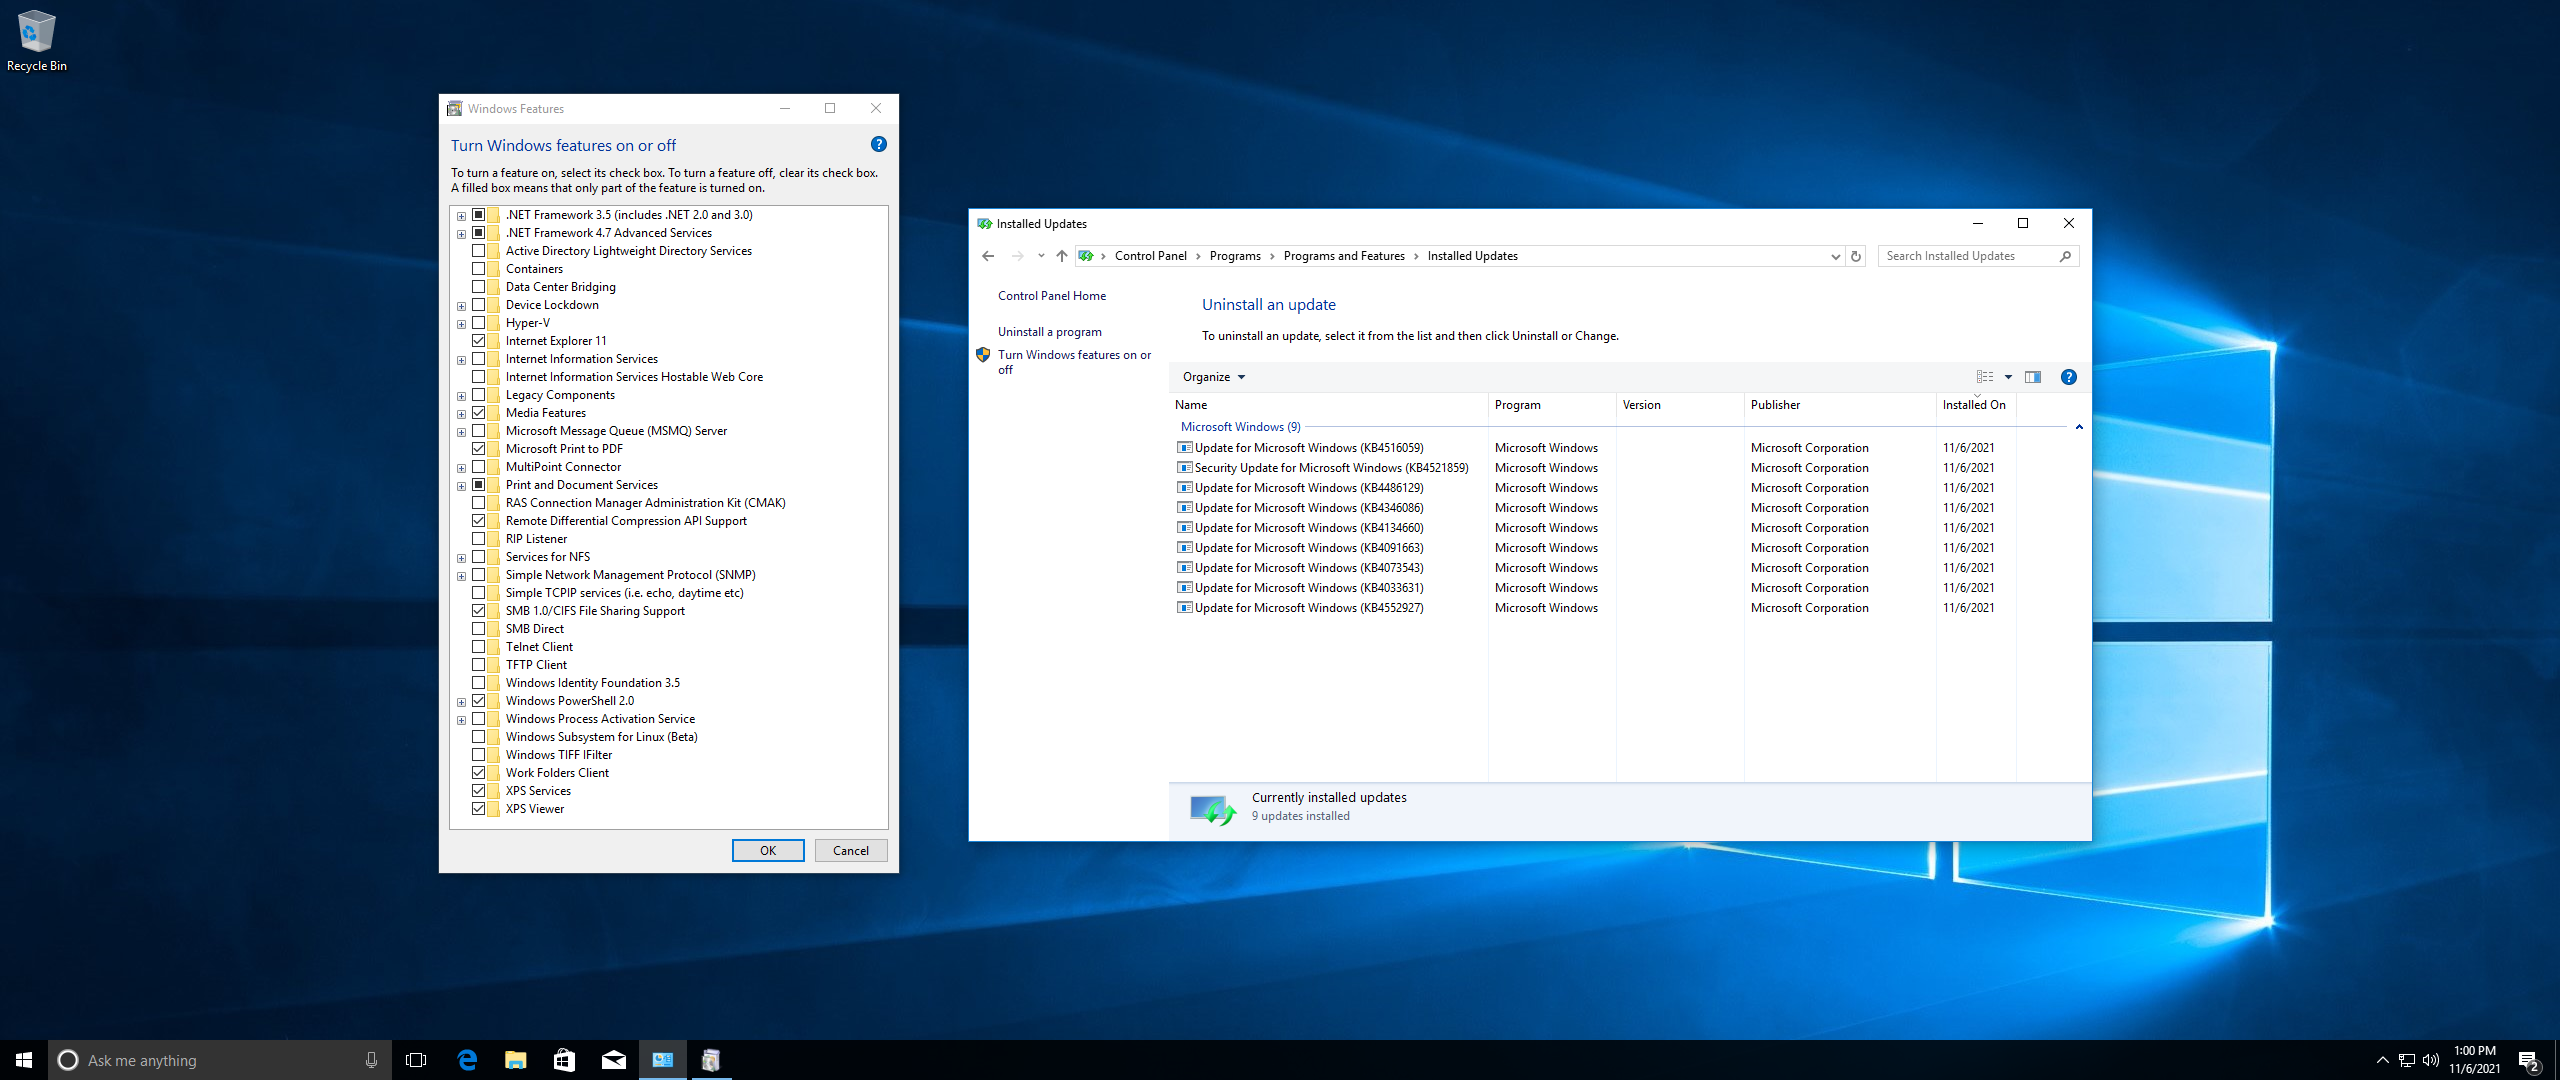This screenshot has width=2560, height=1080.
Task: Click the search magnifier icon
Action: tap(2066, 256)
